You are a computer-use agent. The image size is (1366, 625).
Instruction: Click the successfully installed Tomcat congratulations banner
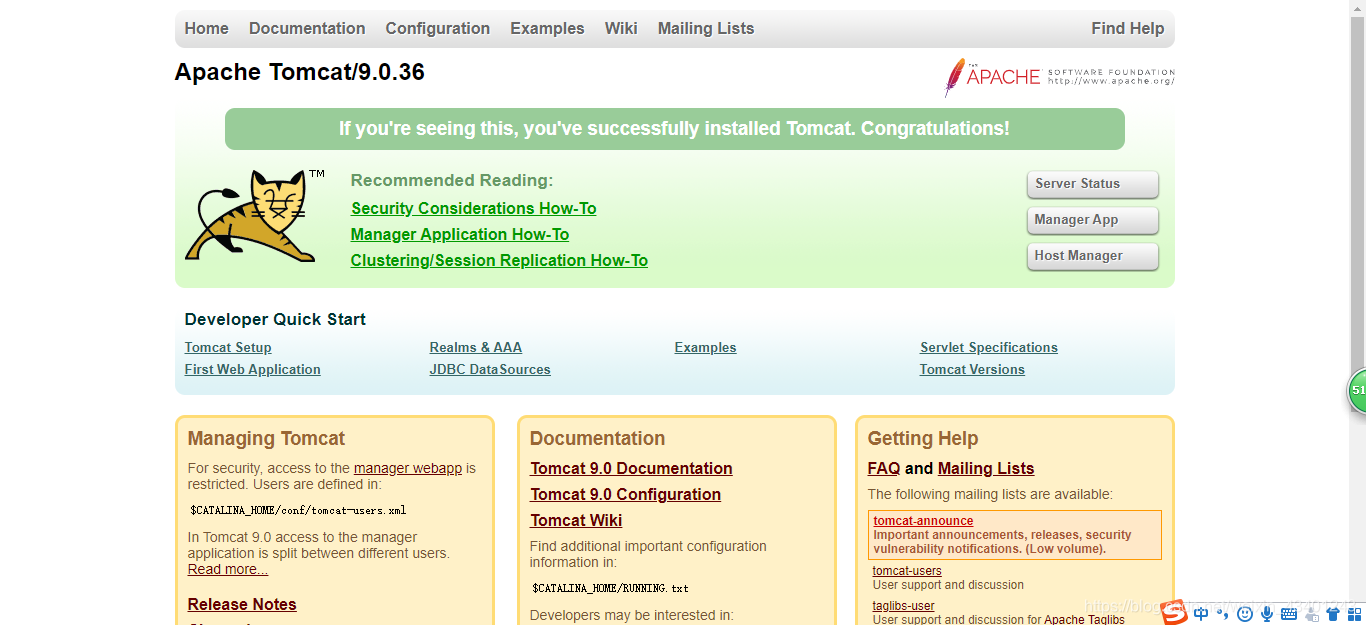pyautogui.click(x=675, y=129)
